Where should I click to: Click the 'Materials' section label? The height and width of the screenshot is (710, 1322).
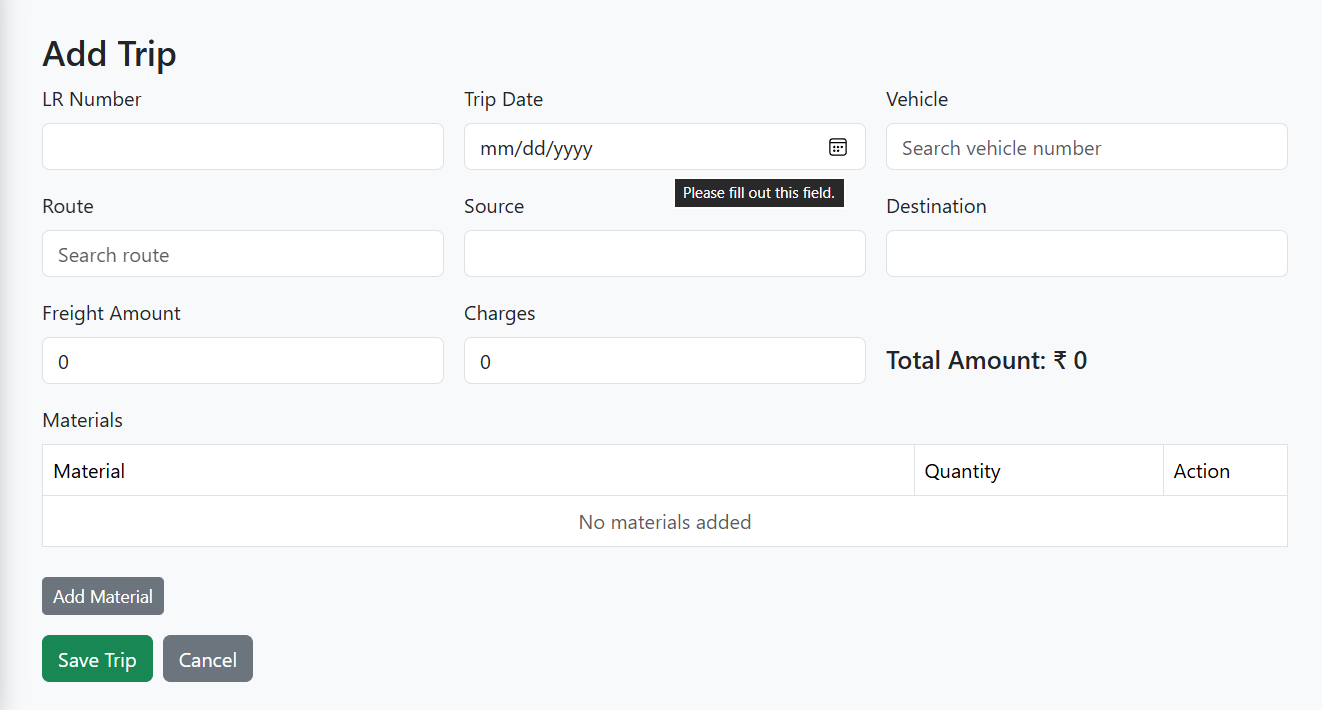(x=82, y=420)
